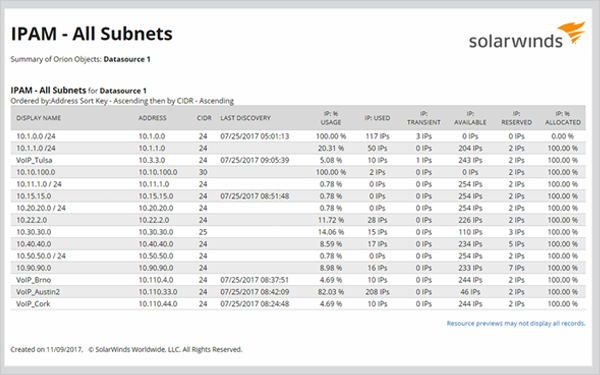Click the 'Ordered by: Address Sort Key' line

(122, 101)
